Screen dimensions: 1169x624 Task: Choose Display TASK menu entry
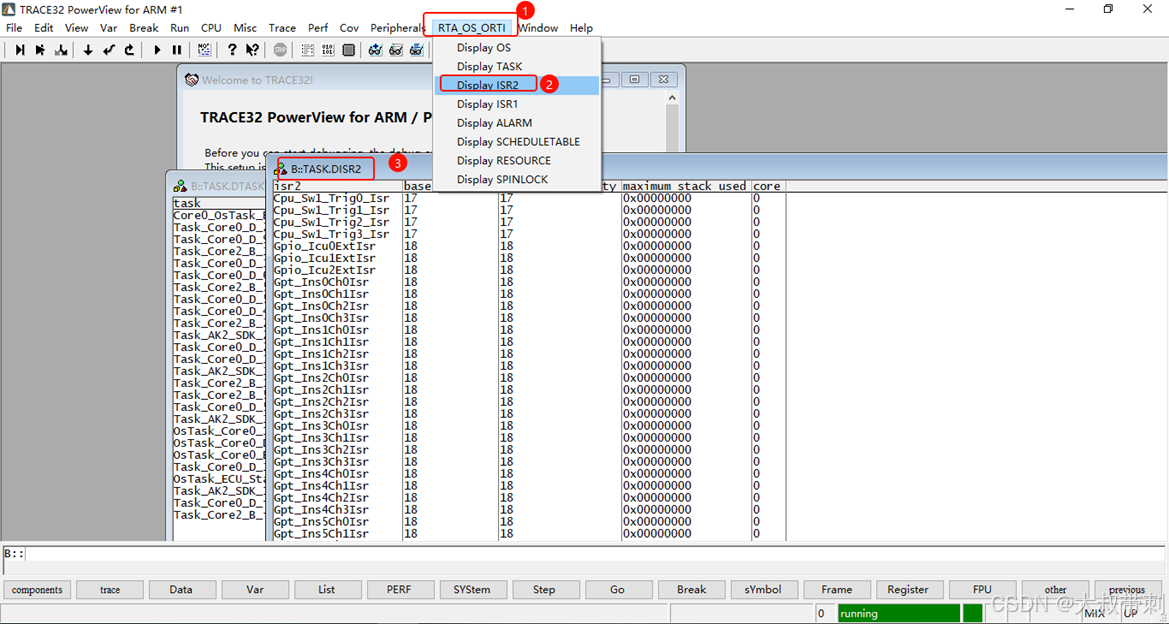point(517,66)
